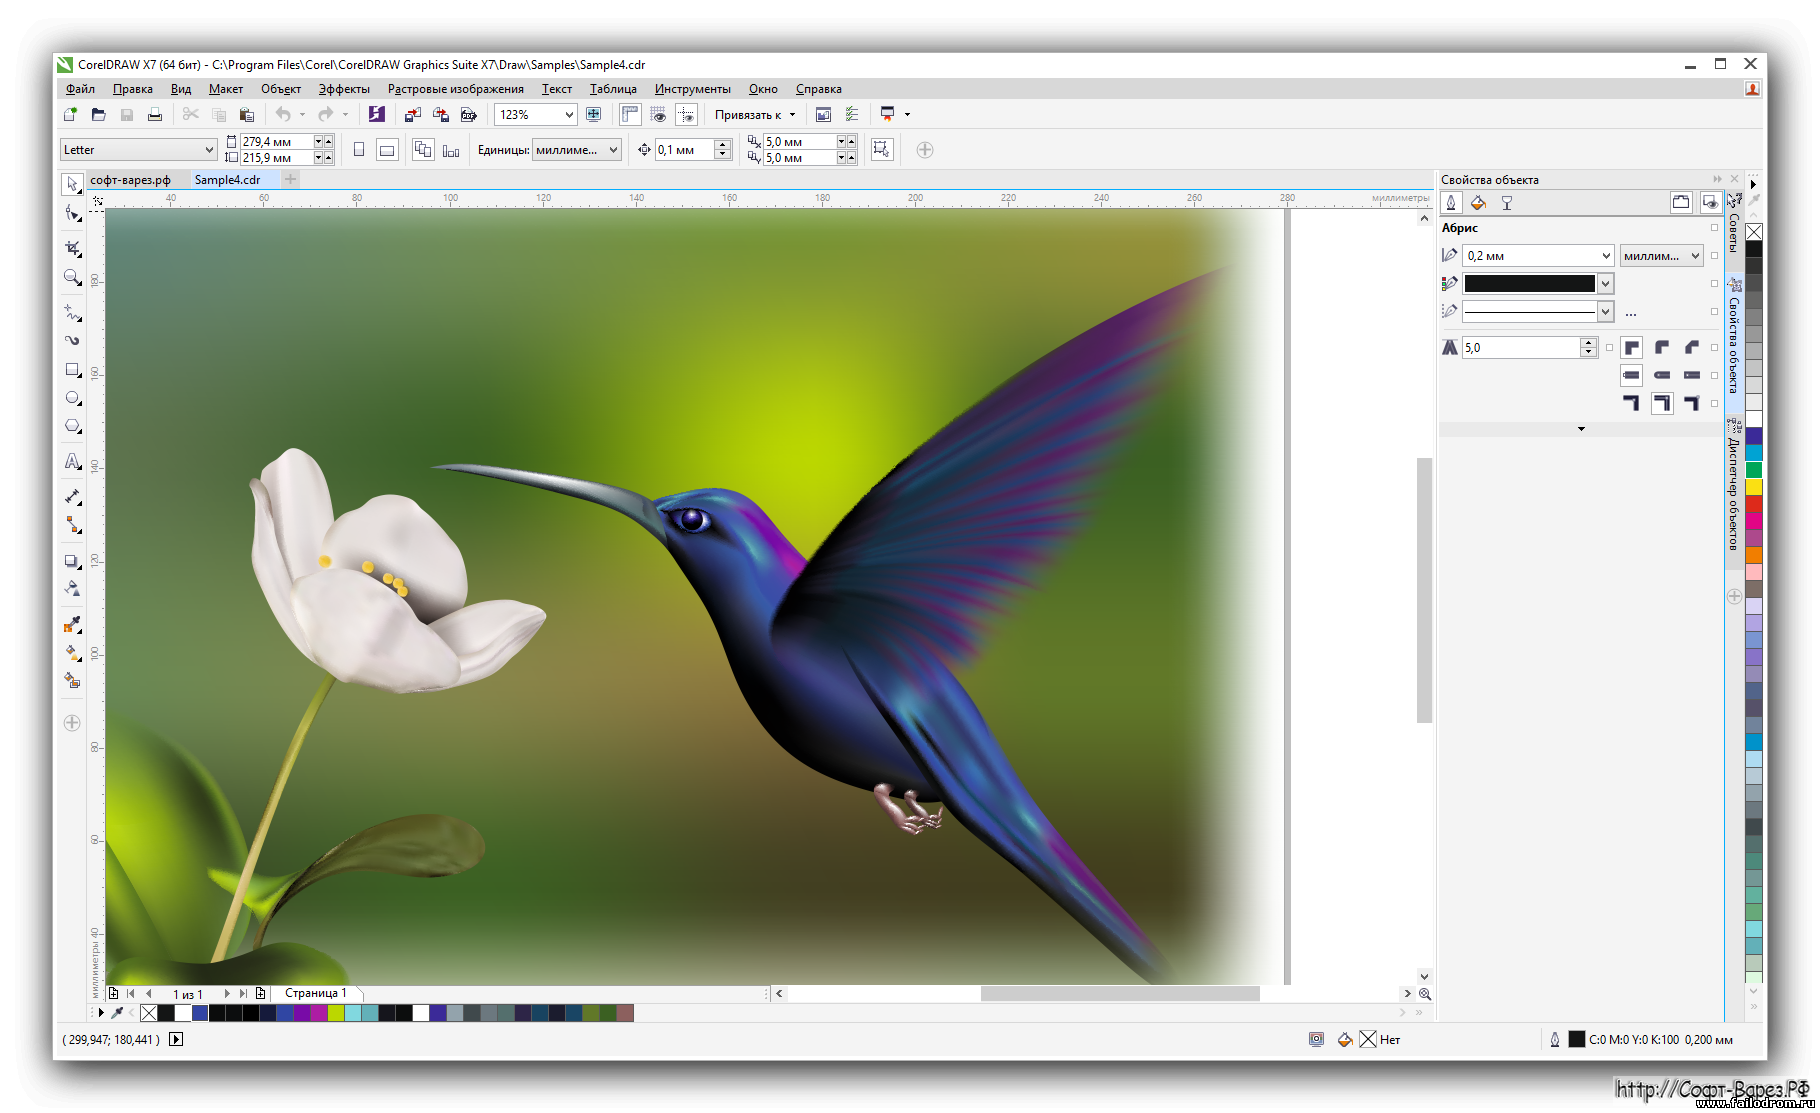Select the Connector tool
Image resolution: width=1820 pixels, height=1113 pixels.
pyautogui.click(x=72, y=525)
